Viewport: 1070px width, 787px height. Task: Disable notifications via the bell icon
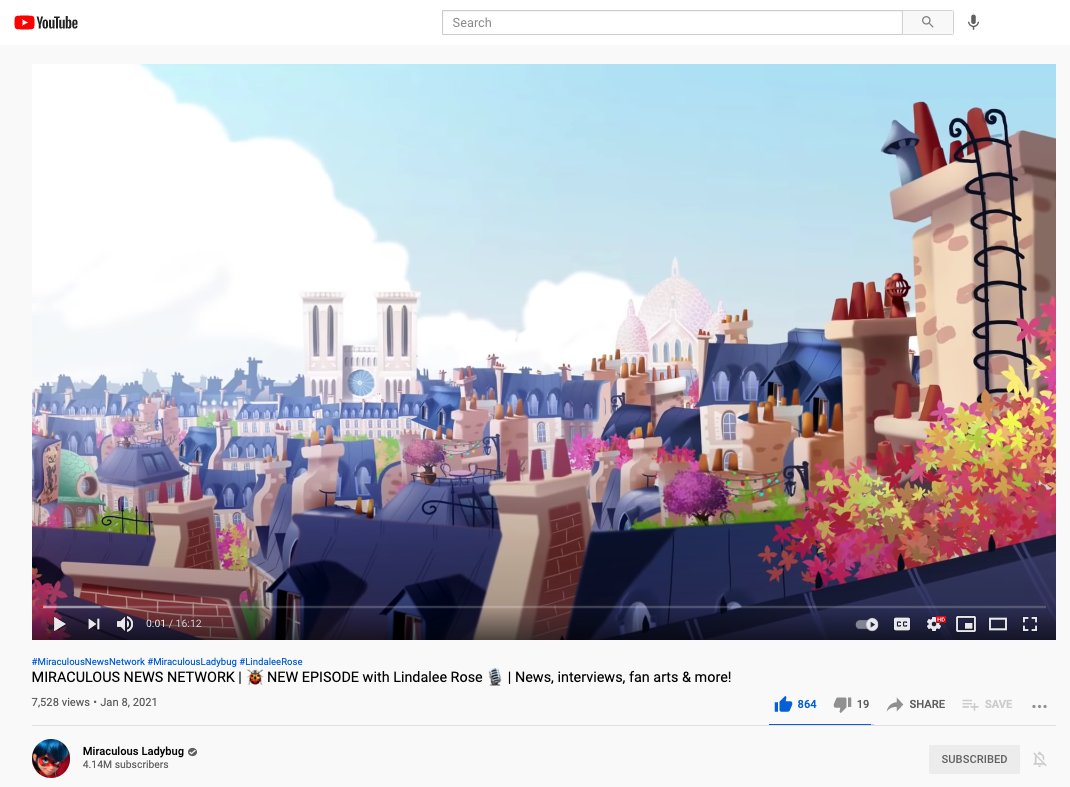tap(1040, 759)
